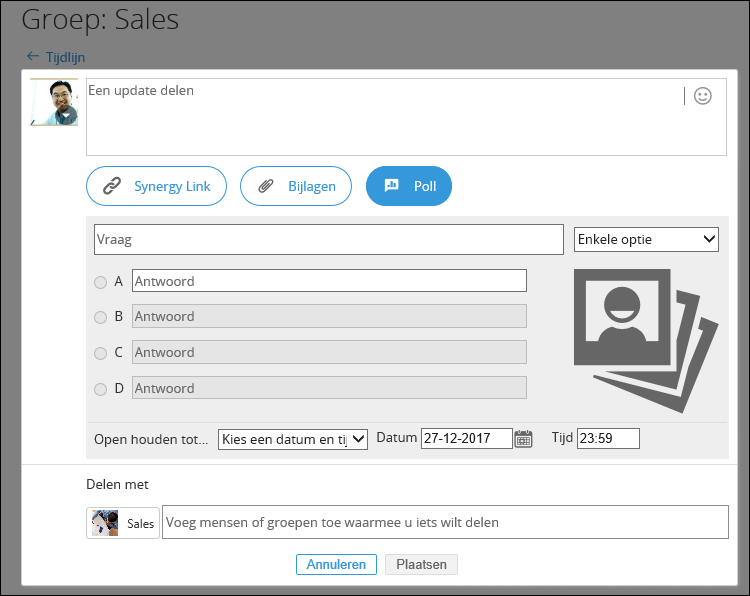
Task: Click the Sales group tag label
Action: (140, 524)
